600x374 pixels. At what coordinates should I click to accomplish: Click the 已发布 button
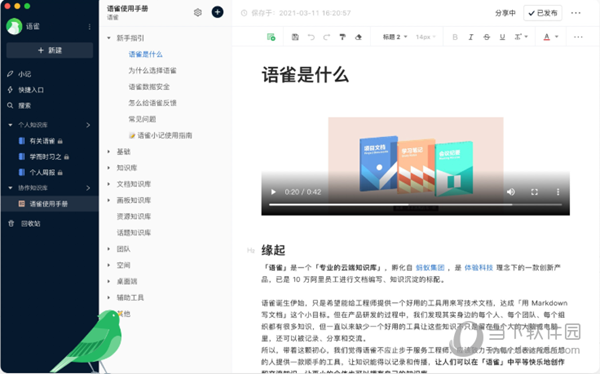543,13
